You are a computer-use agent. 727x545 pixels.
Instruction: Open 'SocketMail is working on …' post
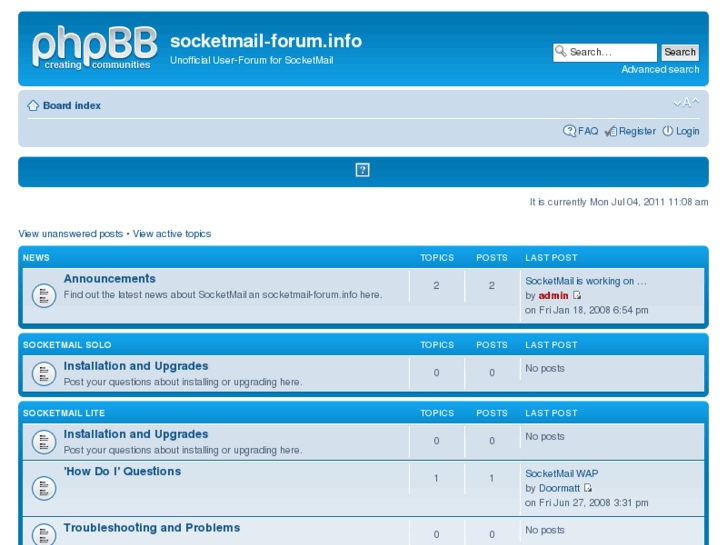[x=586, y=281]
